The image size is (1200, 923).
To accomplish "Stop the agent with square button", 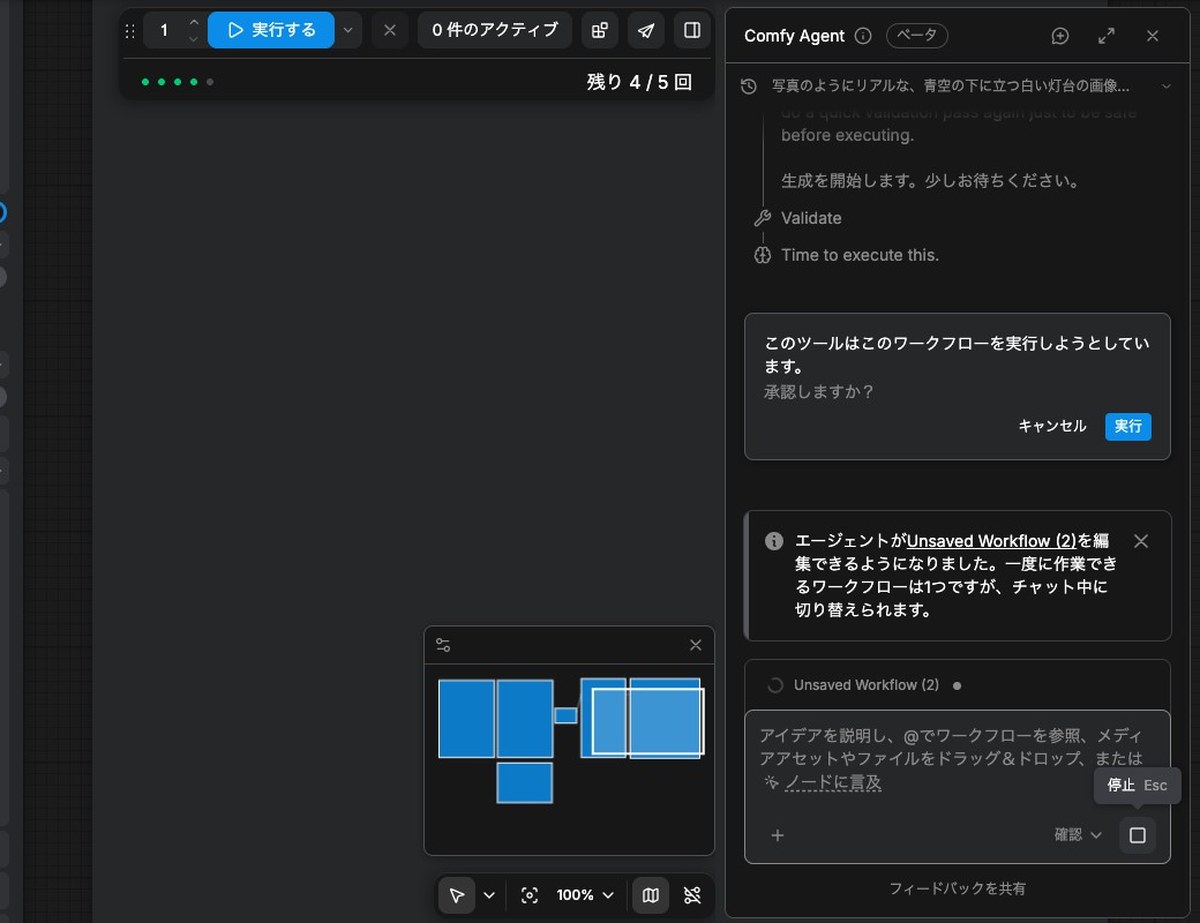I will [x=1137, y=835].
